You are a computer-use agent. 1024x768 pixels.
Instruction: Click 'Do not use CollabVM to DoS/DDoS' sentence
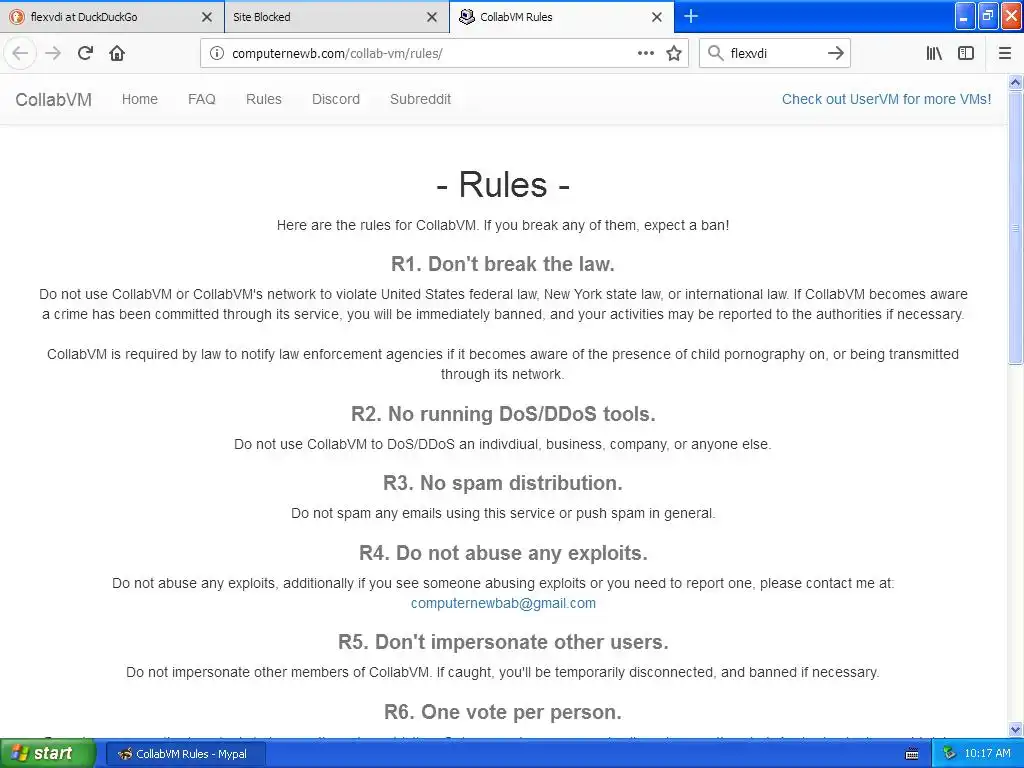[503, 444]
